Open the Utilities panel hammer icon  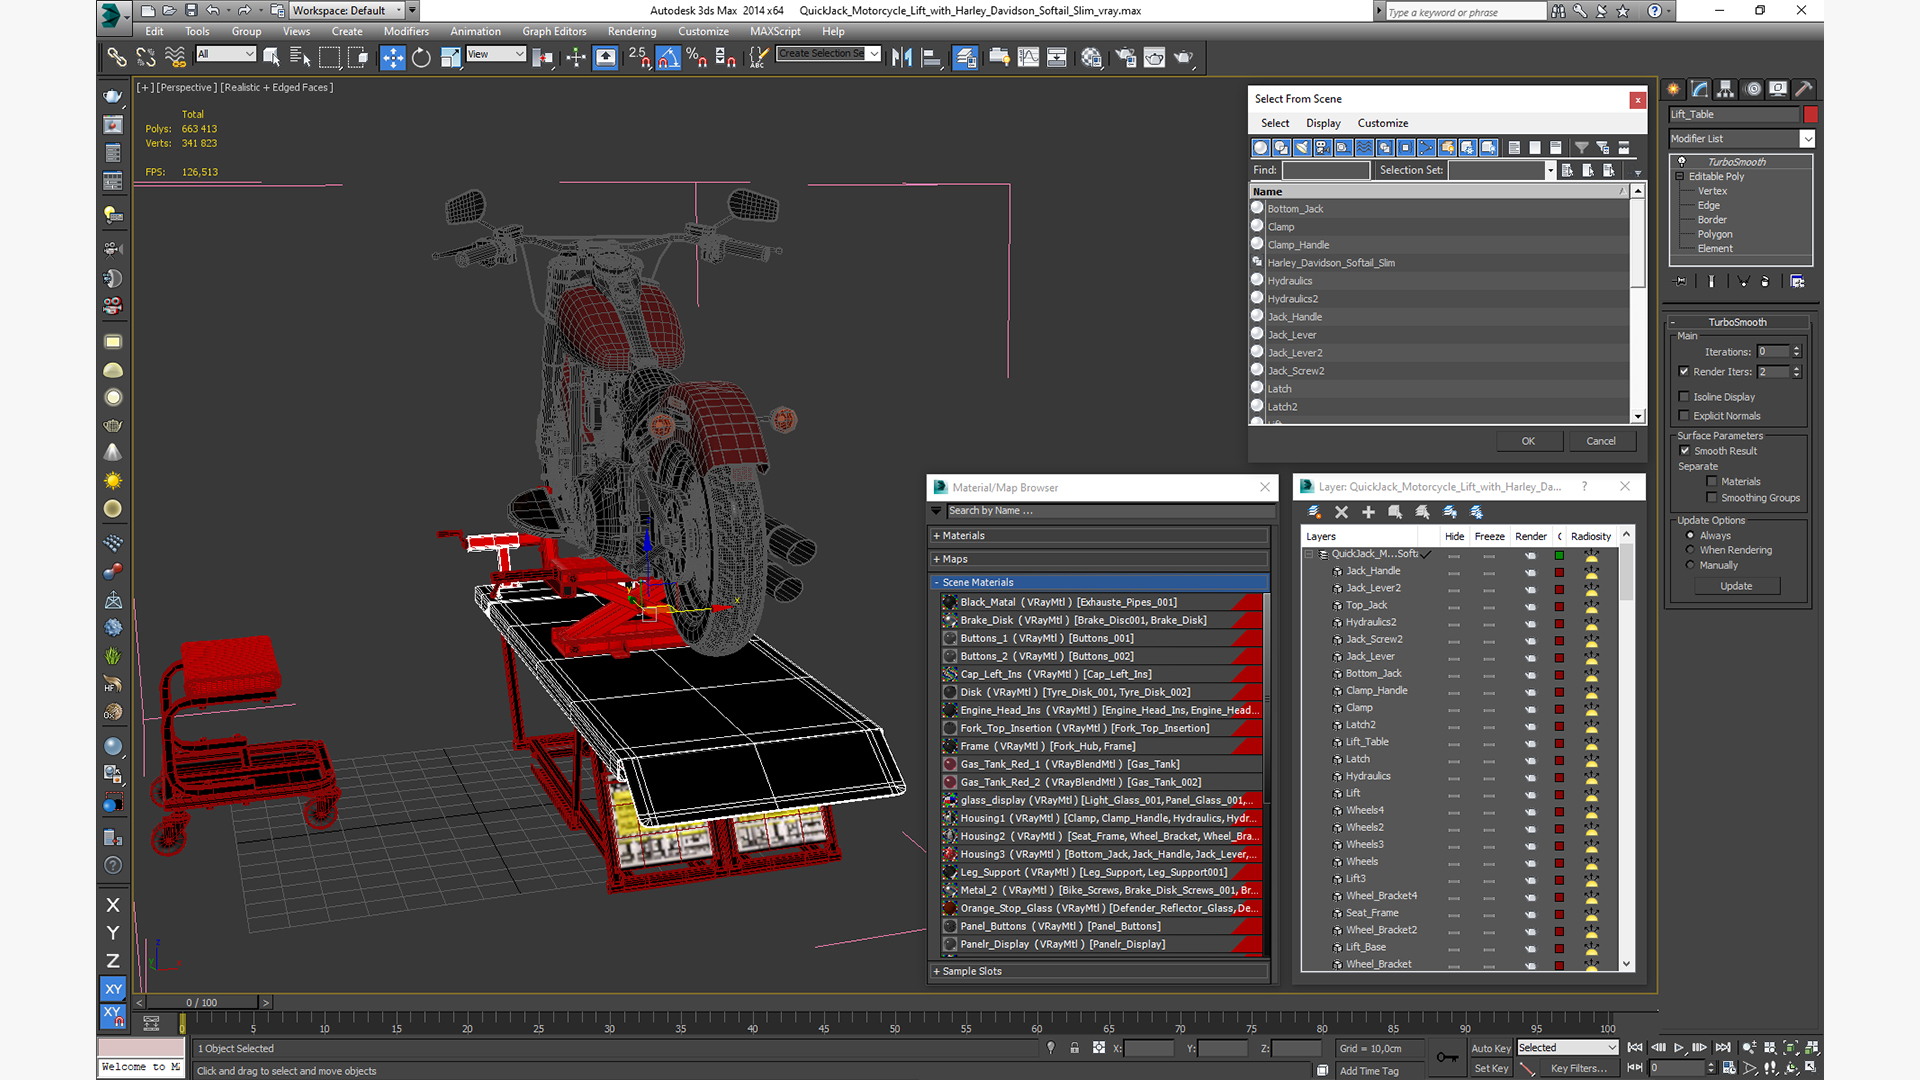pos(1804,89)
